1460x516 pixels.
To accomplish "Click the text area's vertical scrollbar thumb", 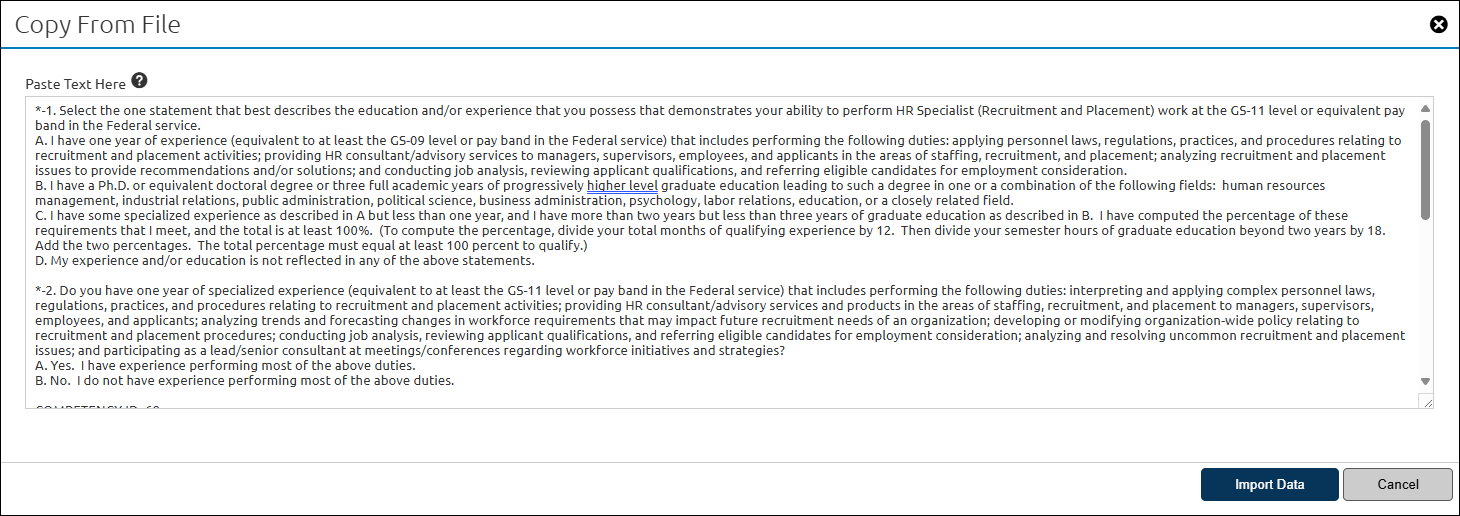I will [1425, 169].
